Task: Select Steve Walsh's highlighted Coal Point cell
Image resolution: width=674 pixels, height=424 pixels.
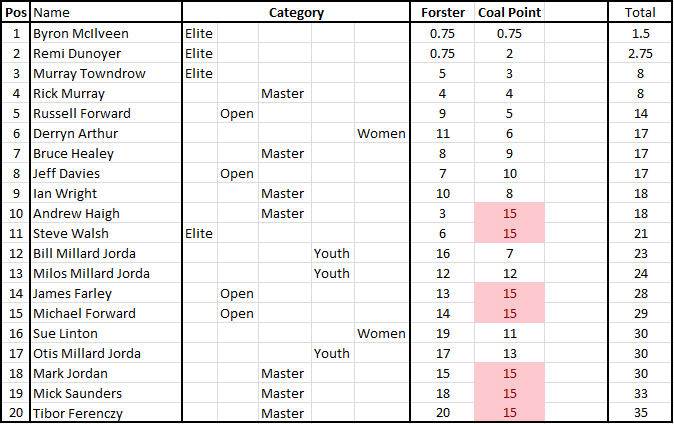Action: click(509, 233)
